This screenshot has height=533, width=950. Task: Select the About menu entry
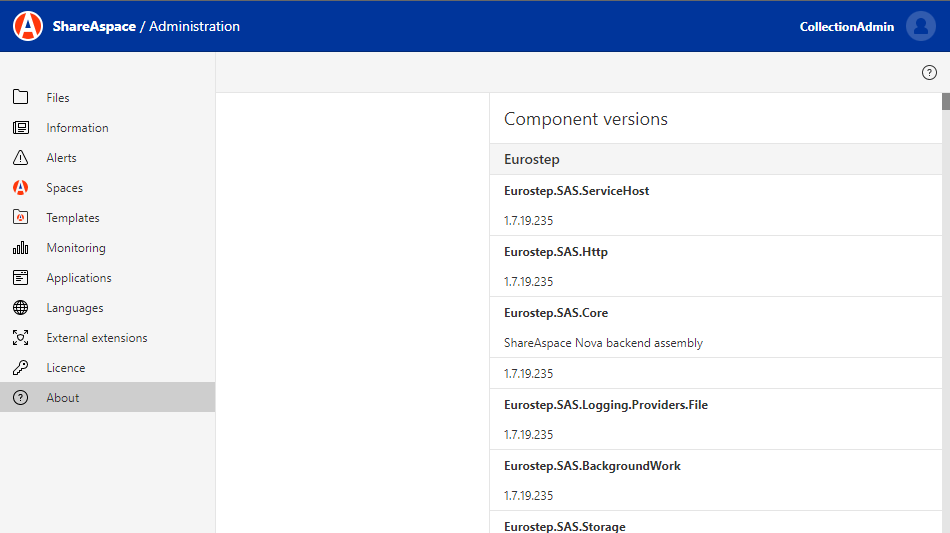[63, 398]
